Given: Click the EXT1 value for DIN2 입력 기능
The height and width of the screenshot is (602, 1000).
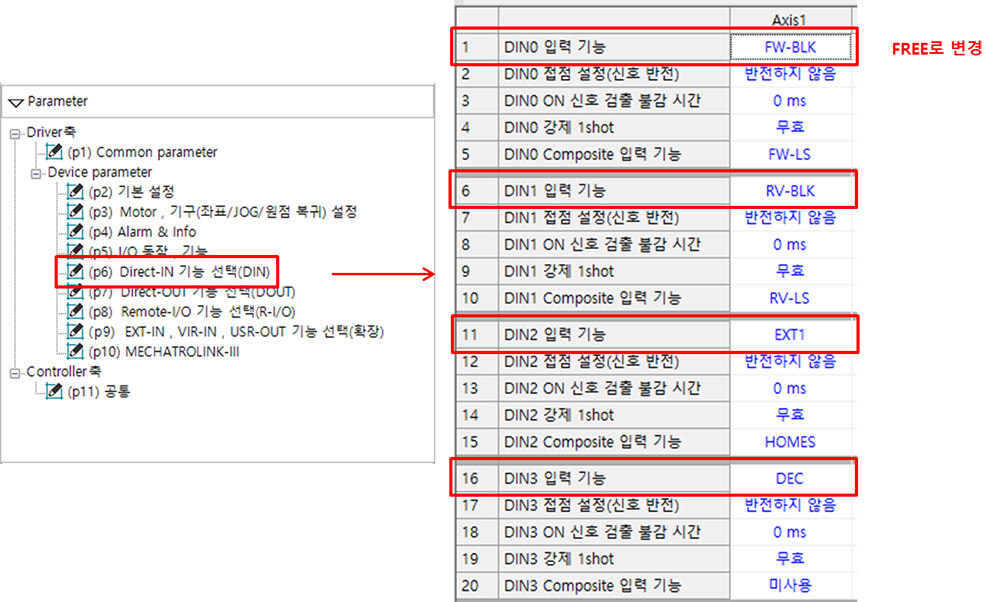Looking at the screenshot, I should click(x=790, y=335).
